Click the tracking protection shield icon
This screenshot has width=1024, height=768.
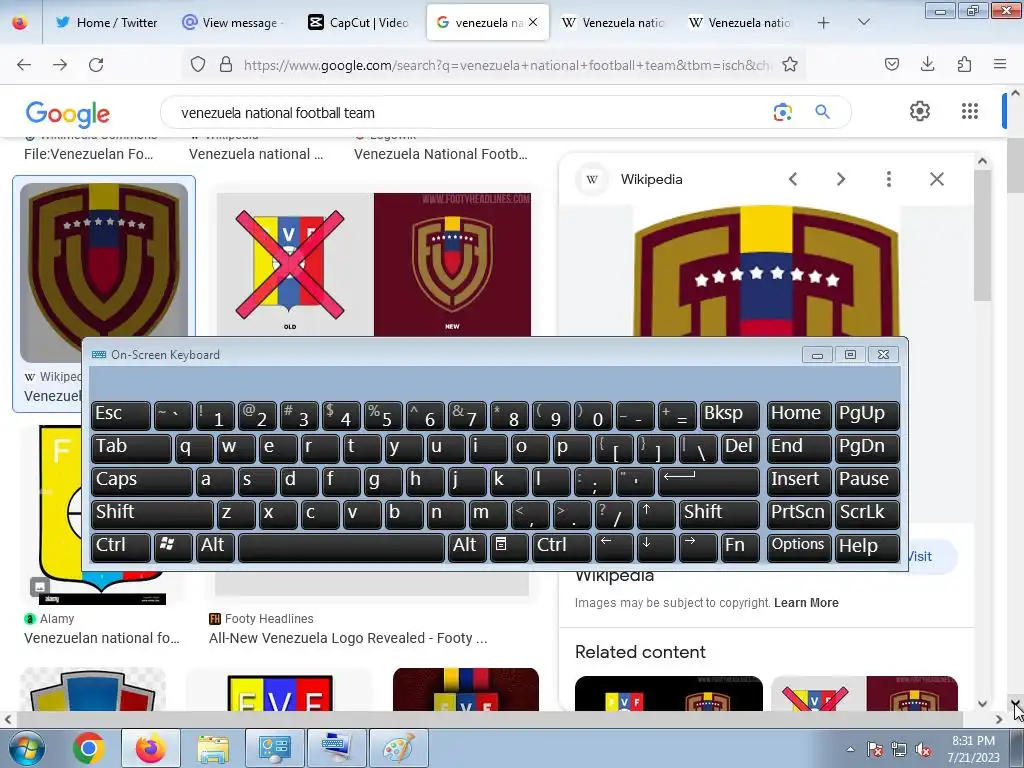point(198,65)
